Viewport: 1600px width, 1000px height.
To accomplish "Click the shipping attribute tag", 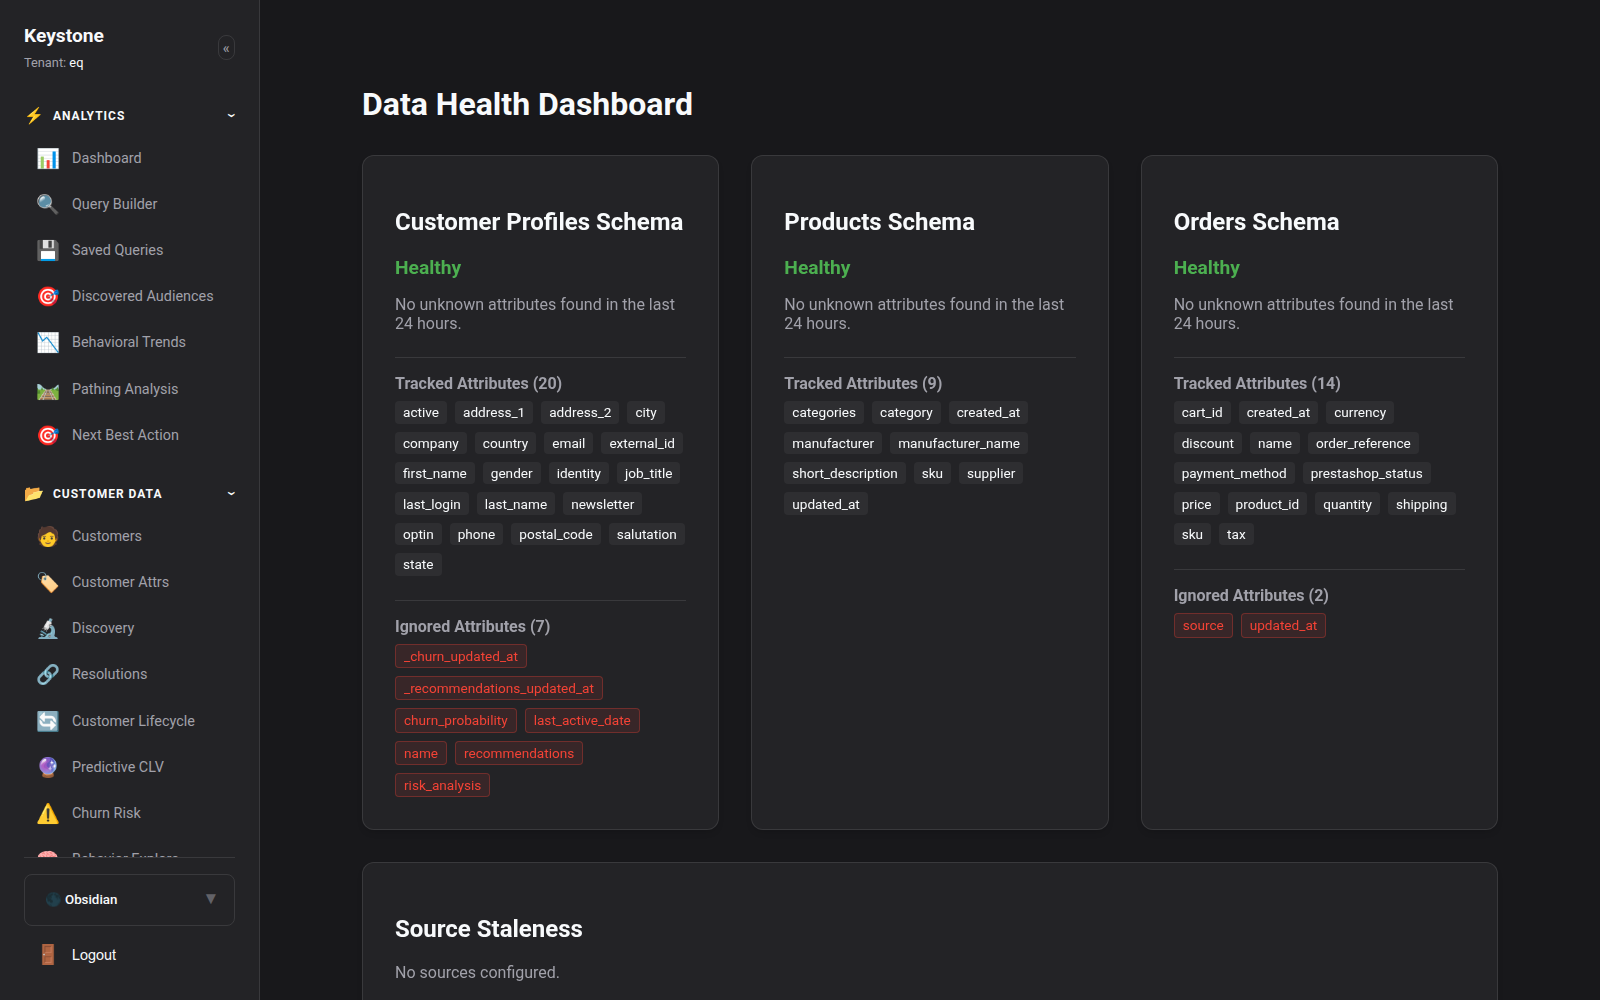I will pyautogui.click(x=1421, y=504).
